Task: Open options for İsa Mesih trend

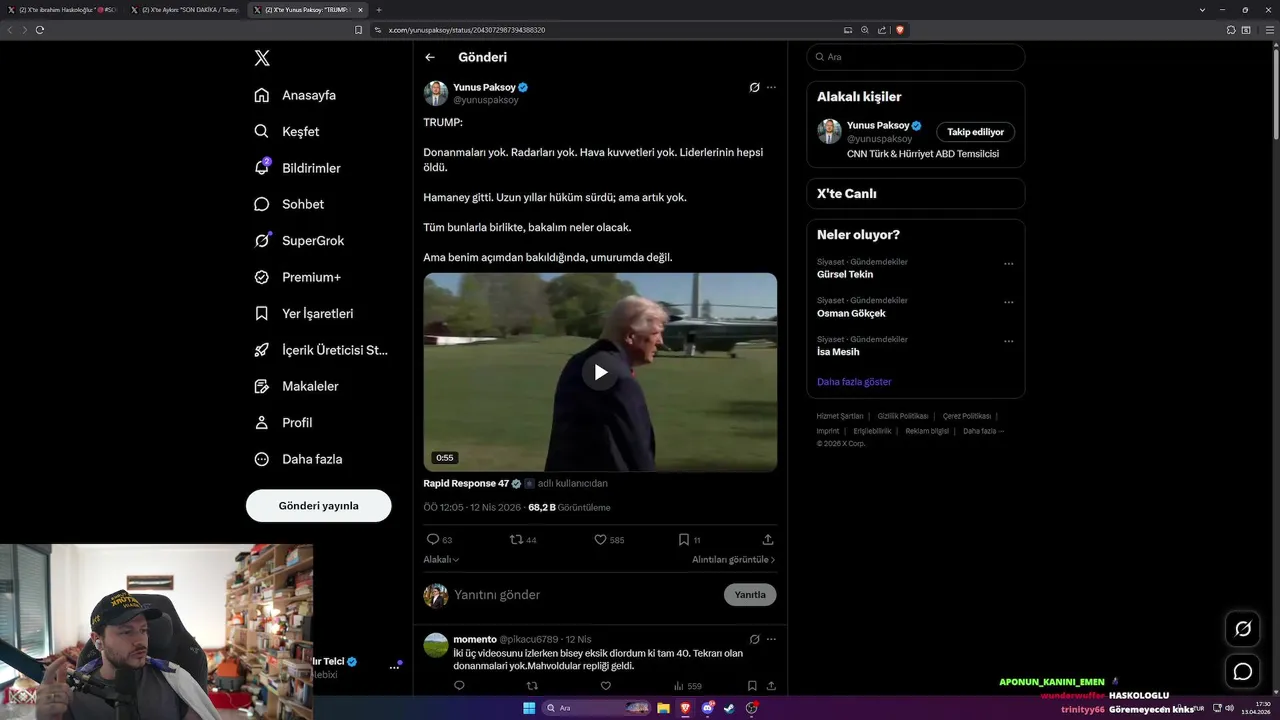Action: tap(1008, 341)
